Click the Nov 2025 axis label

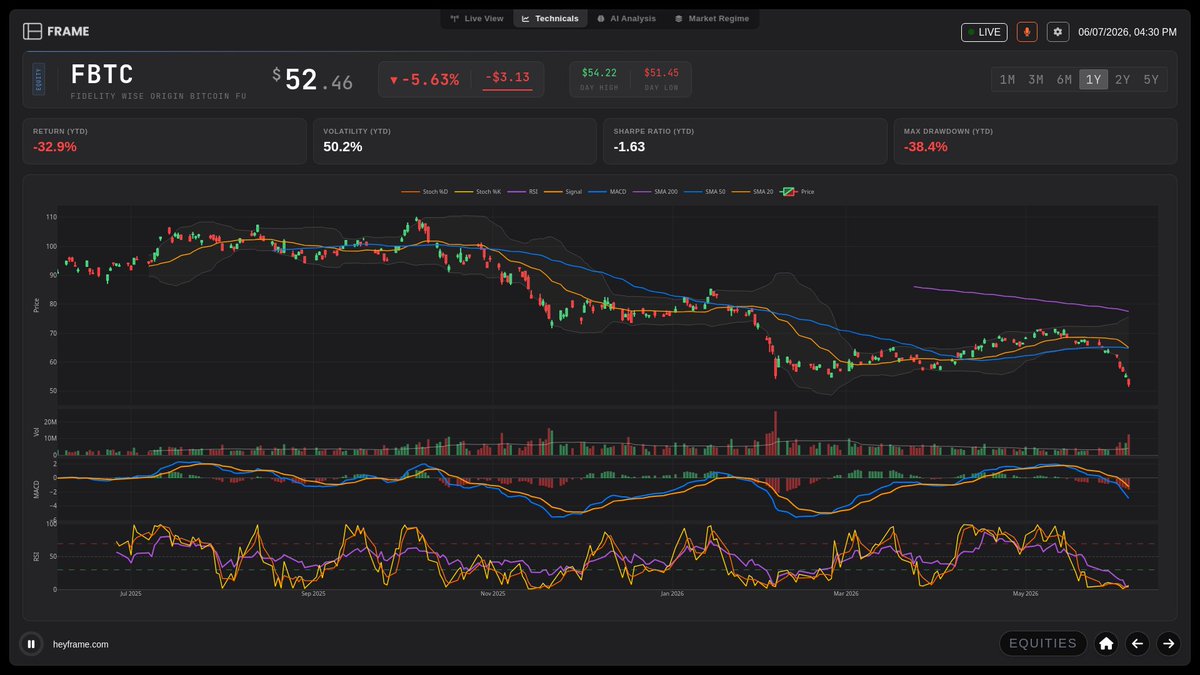[492, 594]
